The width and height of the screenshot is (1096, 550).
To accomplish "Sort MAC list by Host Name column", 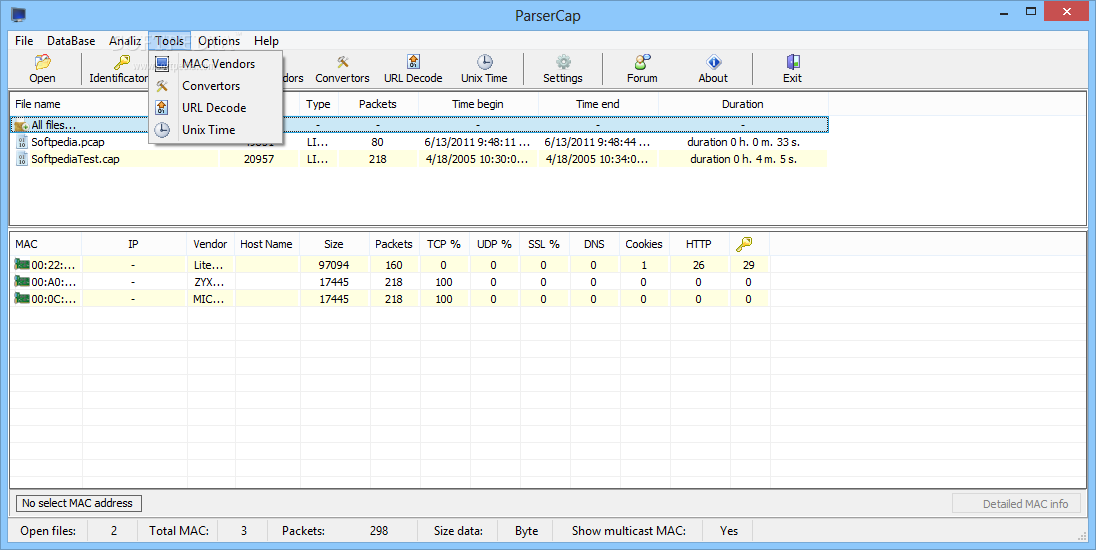I will coord(266,244).
